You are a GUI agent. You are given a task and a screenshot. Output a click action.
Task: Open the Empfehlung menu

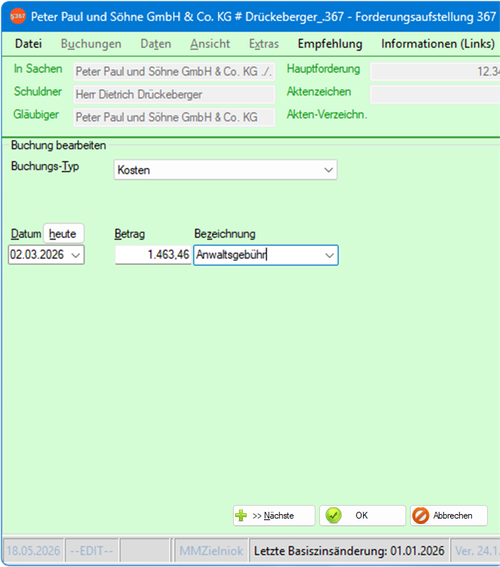(x=330, y=44)
